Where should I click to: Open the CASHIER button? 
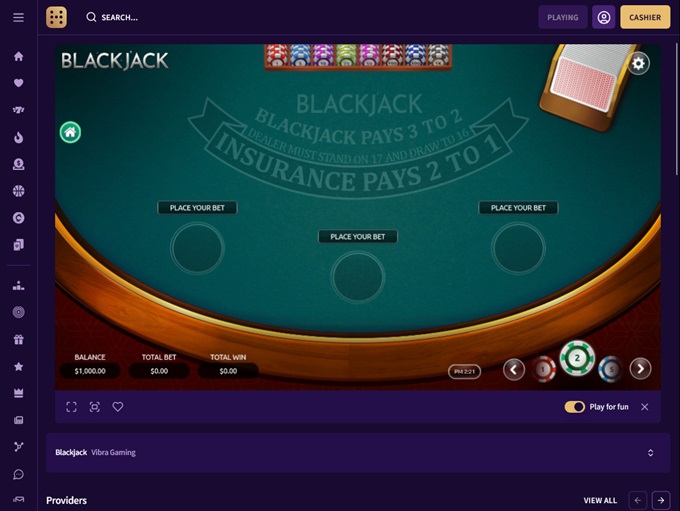tap(645, 17)
